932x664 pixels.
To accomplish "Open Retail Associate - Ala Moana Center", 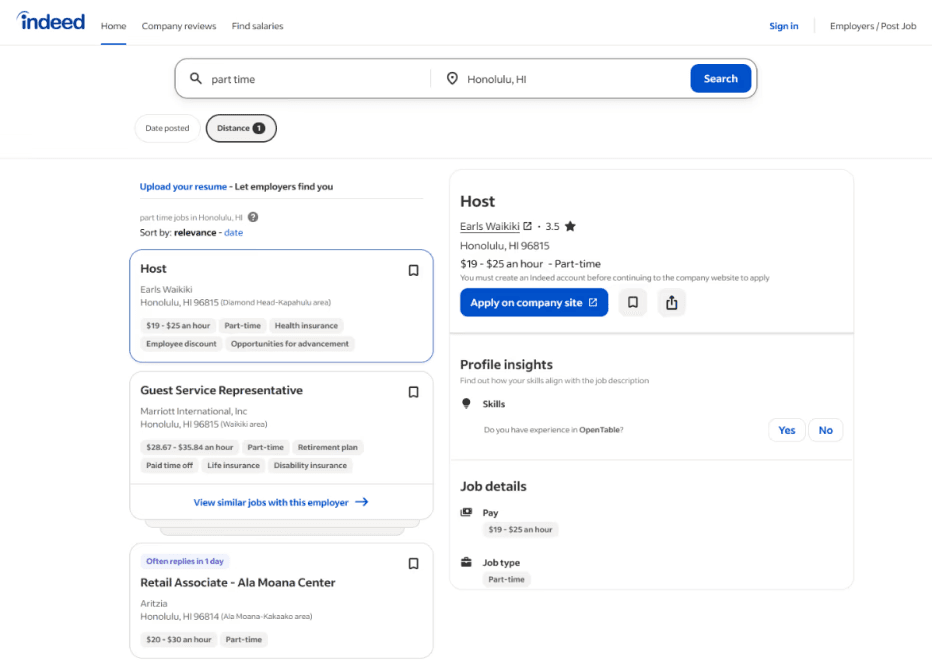I will click(x=238, y=583).
